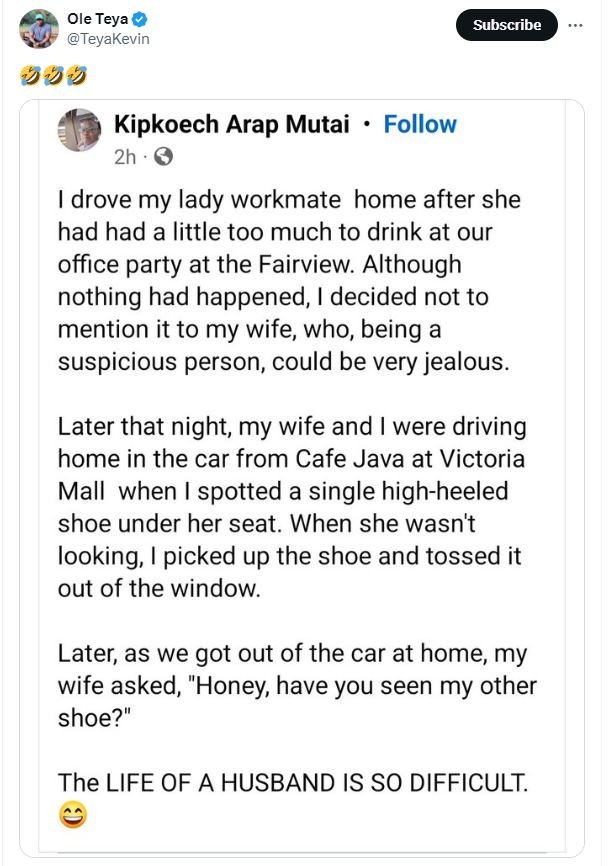Click the @TeyaKevin handle
The width and height of the screenshot is (612, 866).
coord(108,38)
